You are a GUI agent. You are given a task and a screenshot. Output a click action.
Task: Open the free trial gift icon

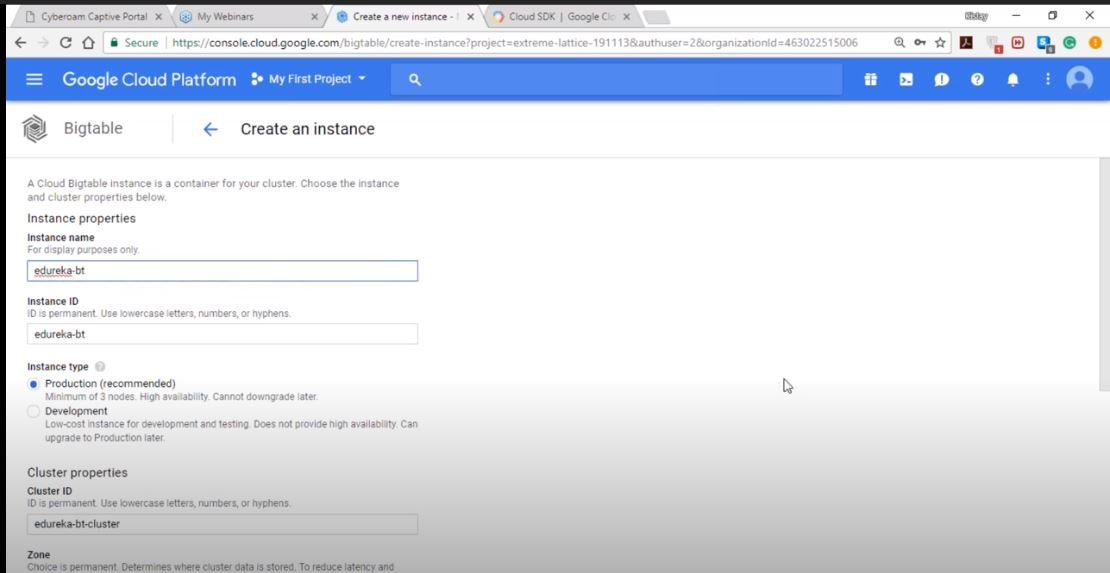pyautogui.click(x=870, y=80)
